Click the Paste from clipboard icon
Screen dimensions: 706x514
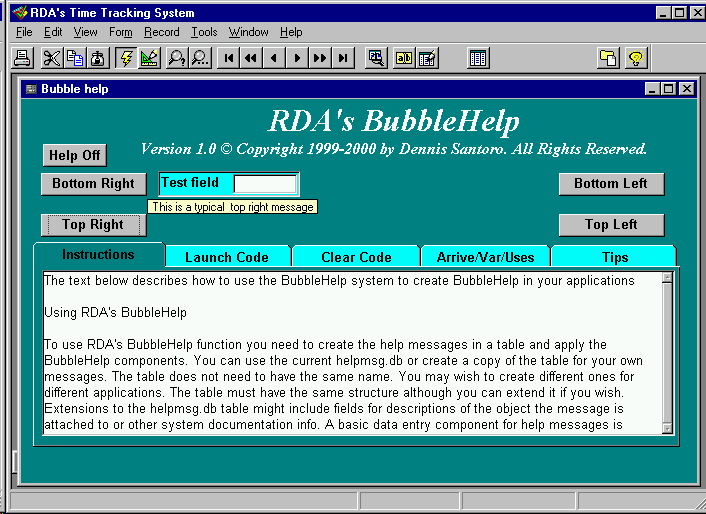click(x=98, y=58)
